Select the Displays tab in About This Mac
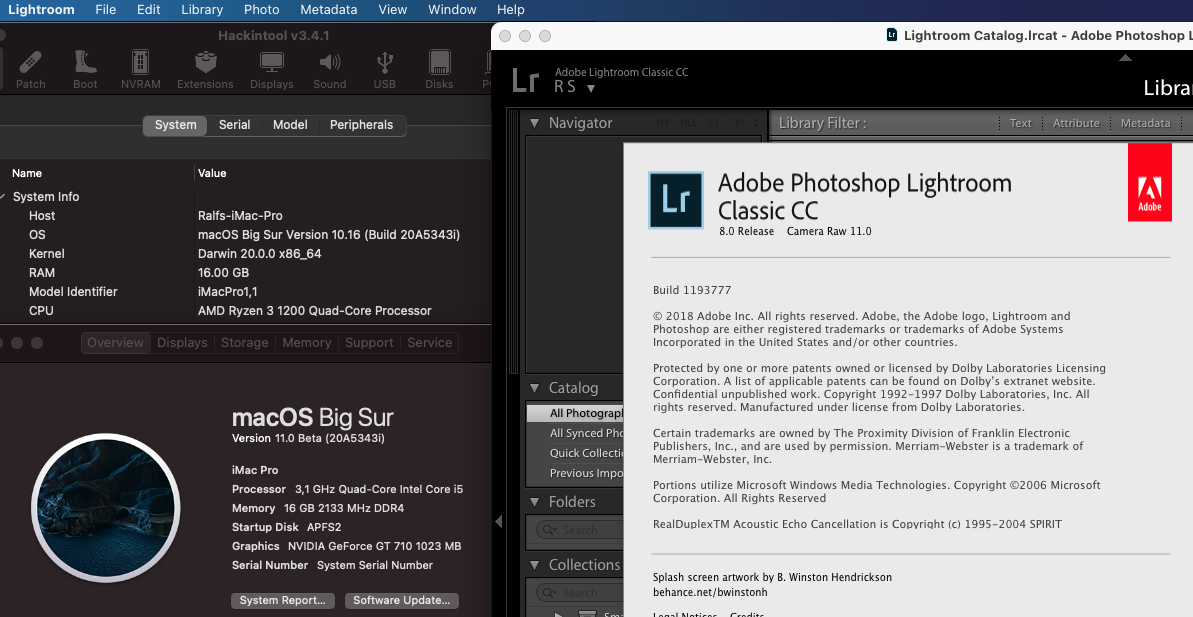The width and height of the screenshot is (1193, 617). [182, 342]
